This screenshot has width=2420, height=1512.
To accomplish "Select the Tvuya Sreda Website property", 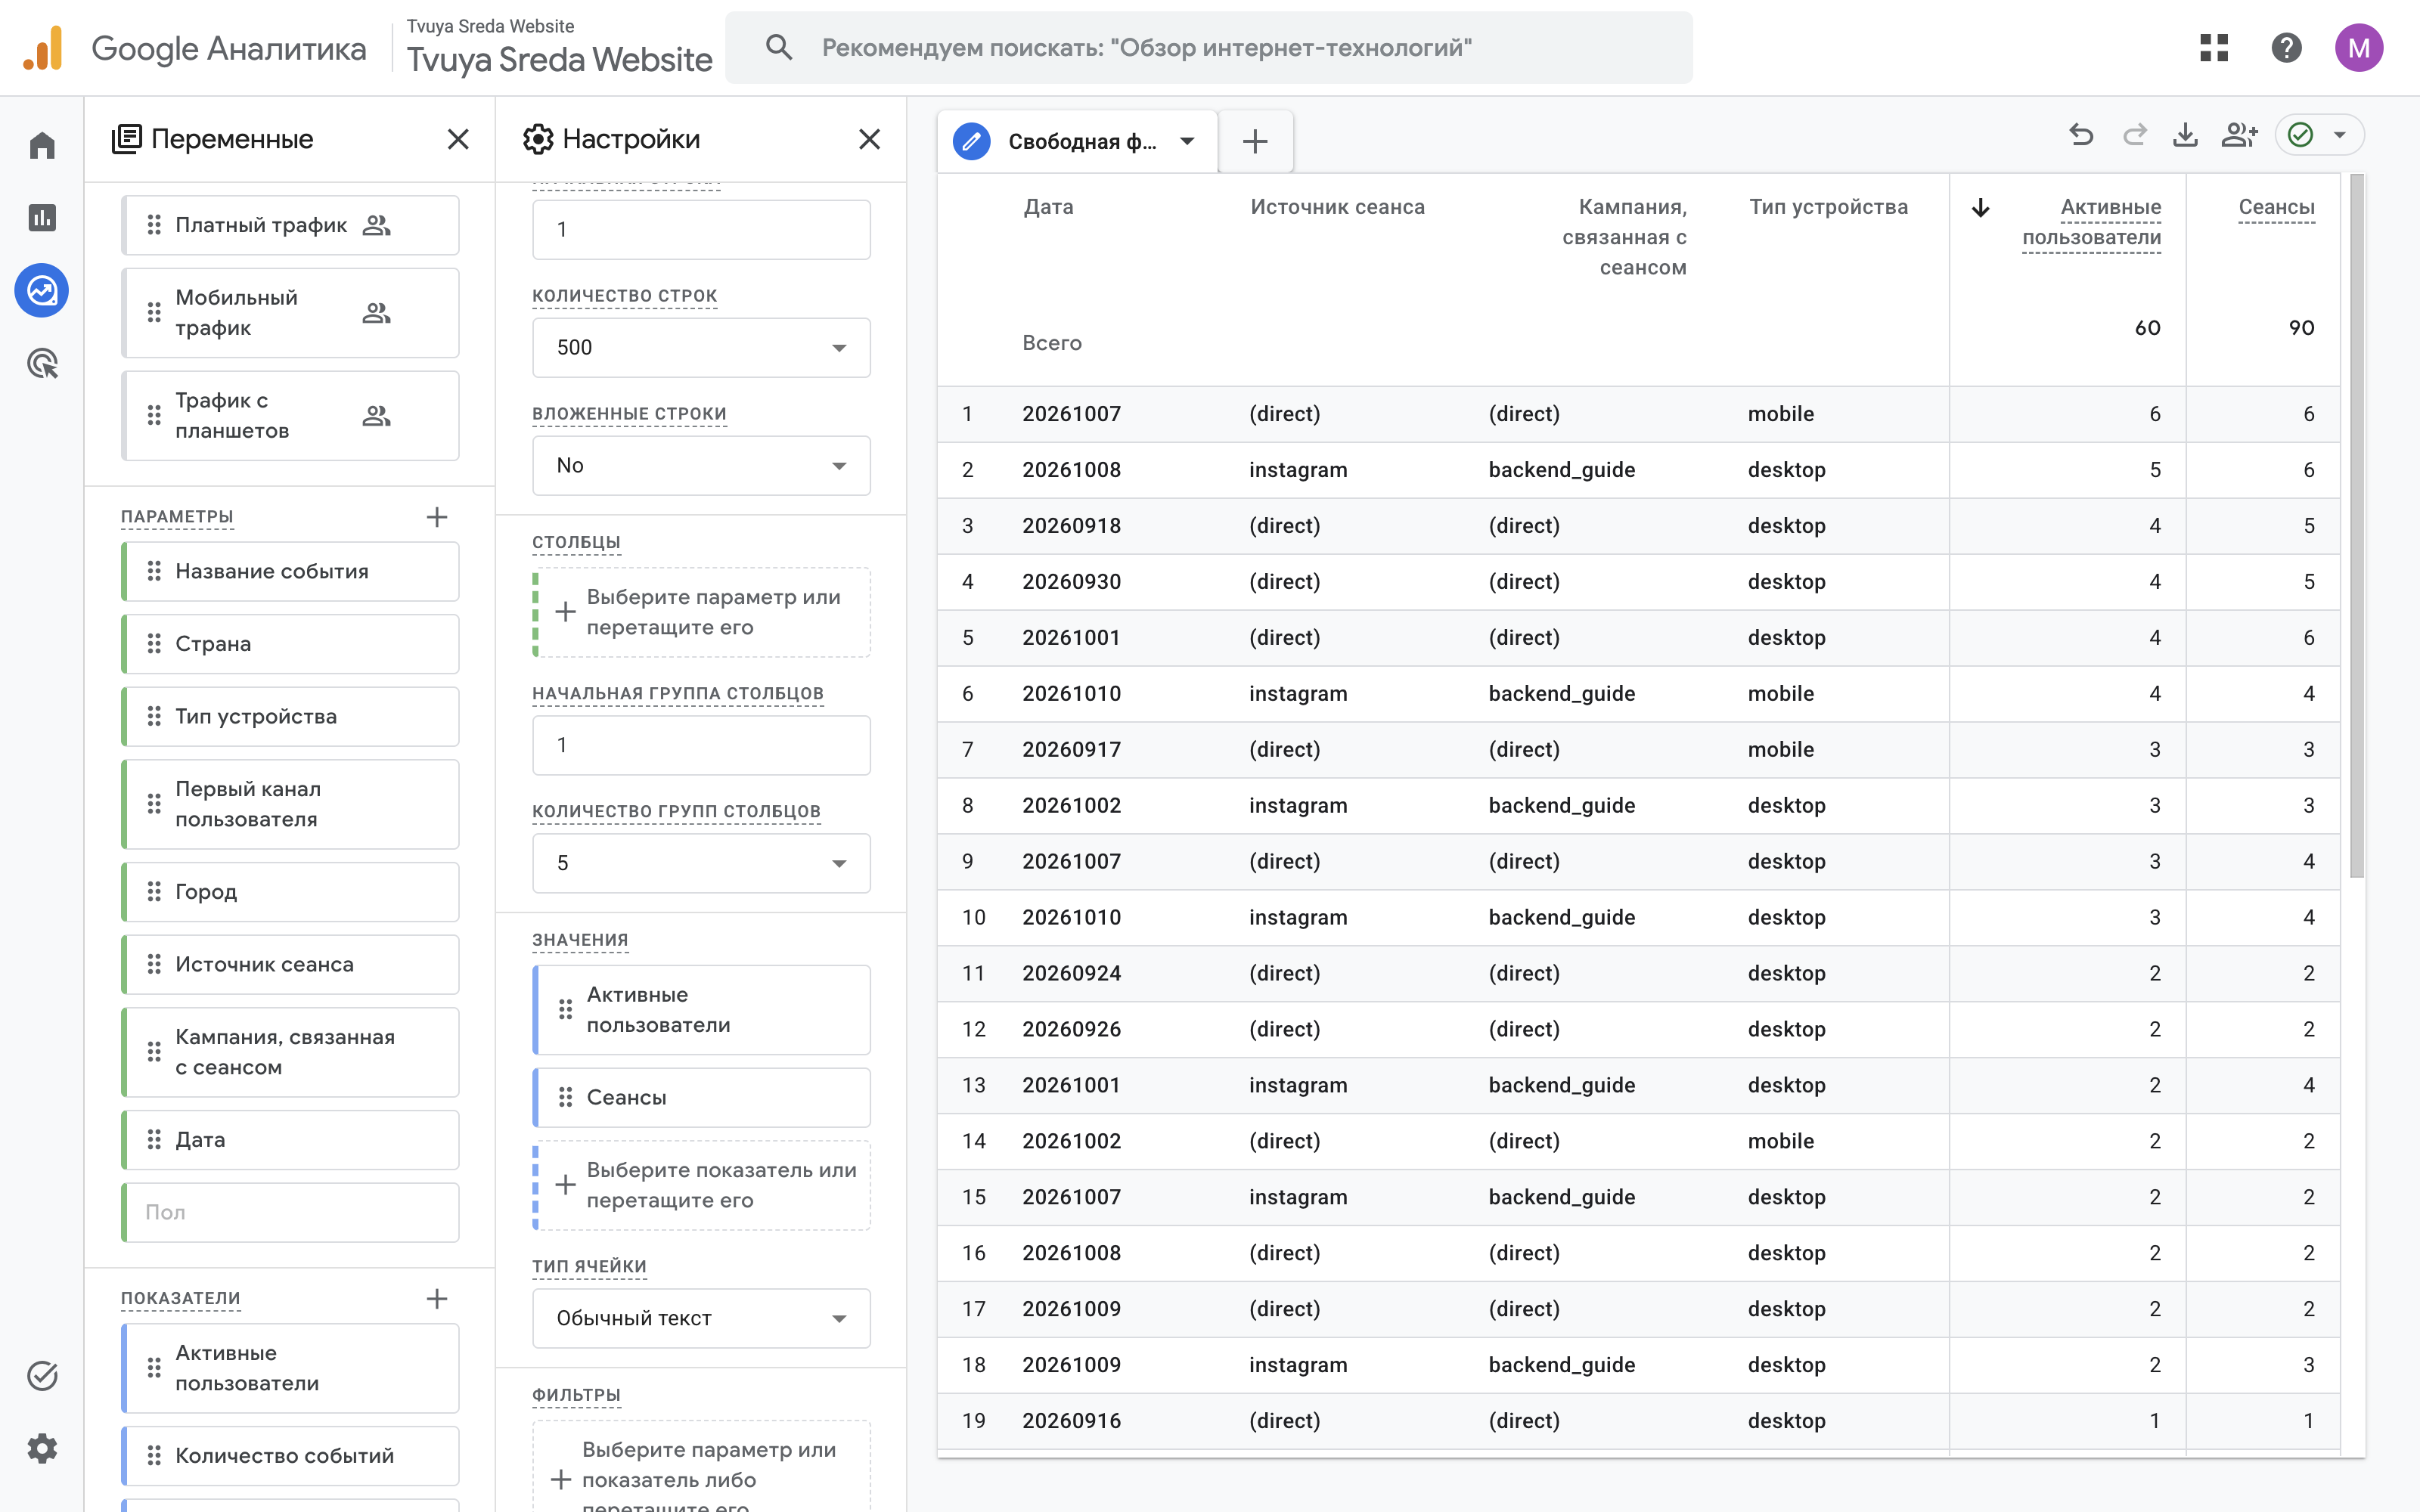I will pyautogui.click(x=559, y=48).
